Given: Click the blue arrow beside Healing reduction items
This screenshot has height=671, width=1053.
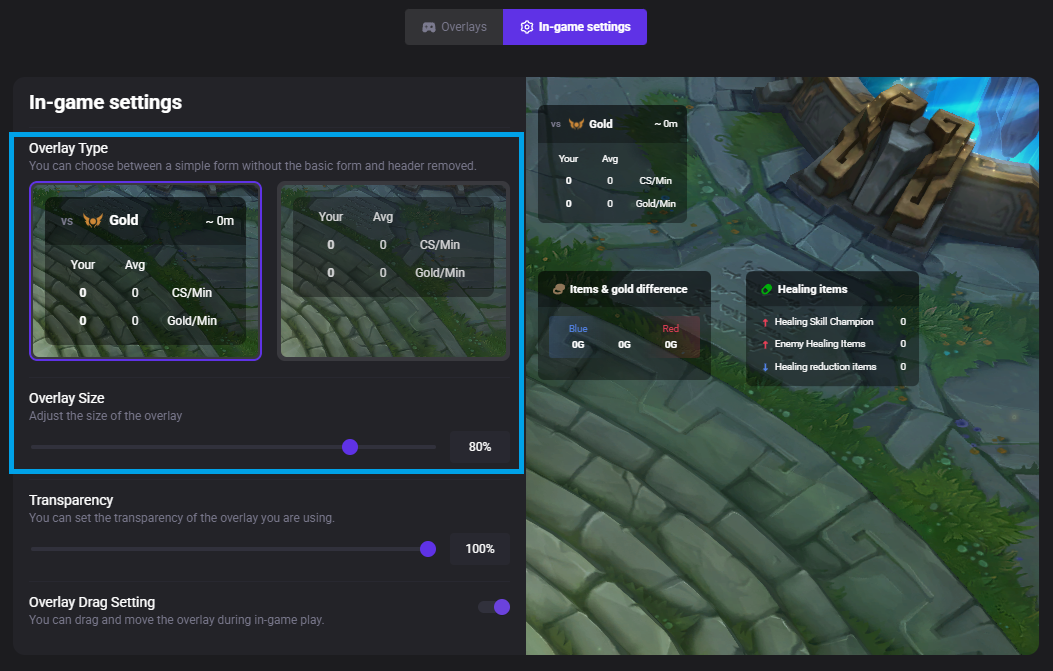Looking at the screenshot, I should pos(765,367).
